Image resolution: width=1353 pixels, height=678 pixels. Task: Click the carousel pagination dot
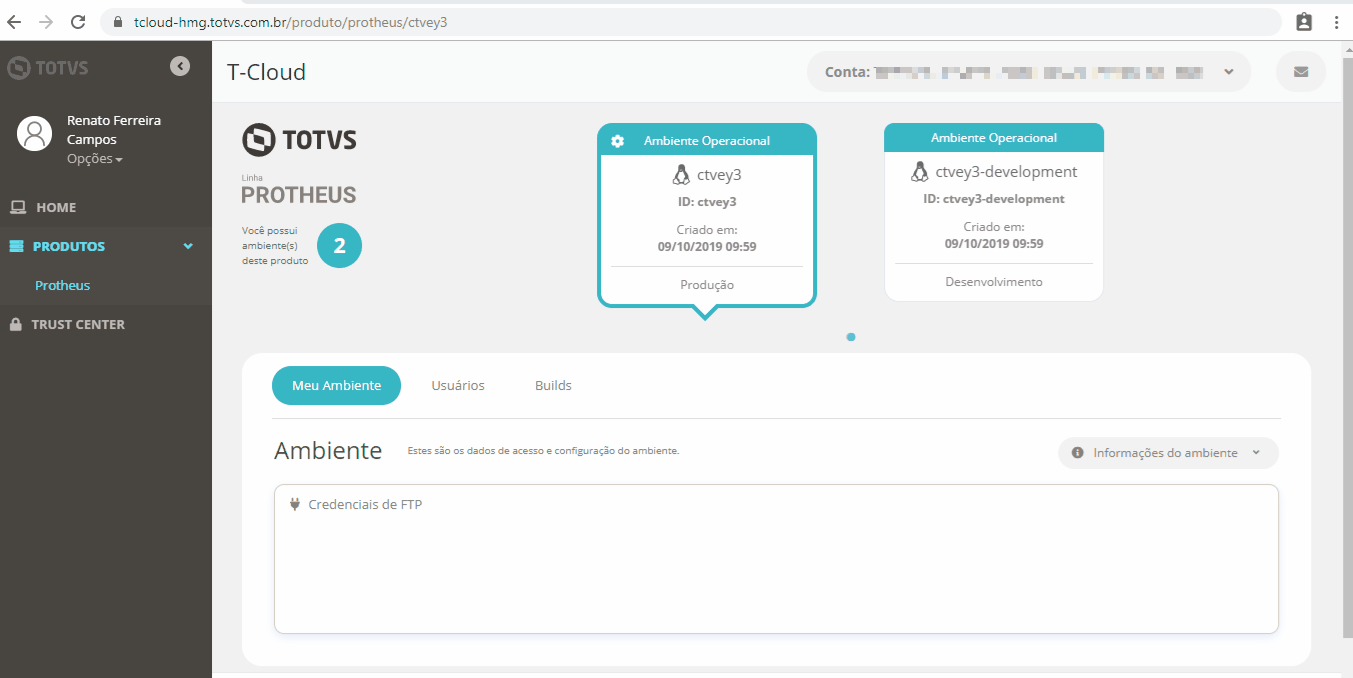point(851,337)
